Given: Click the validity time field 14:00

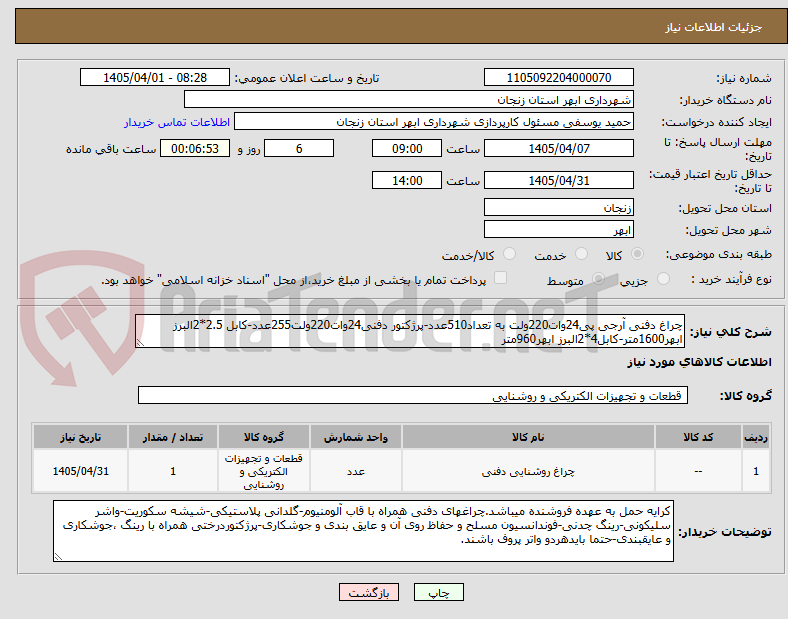Looking at the screenshot, I should point(407,180).
